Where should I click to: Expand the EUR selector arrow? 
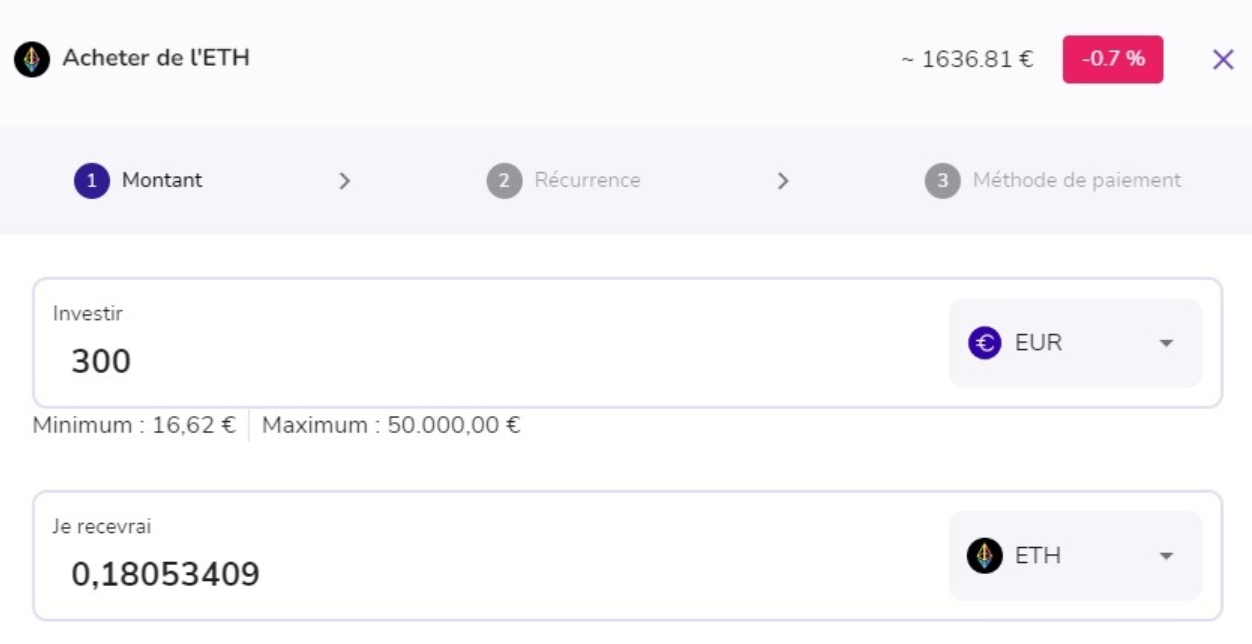pyautogui.click(x=1165, y=343)
